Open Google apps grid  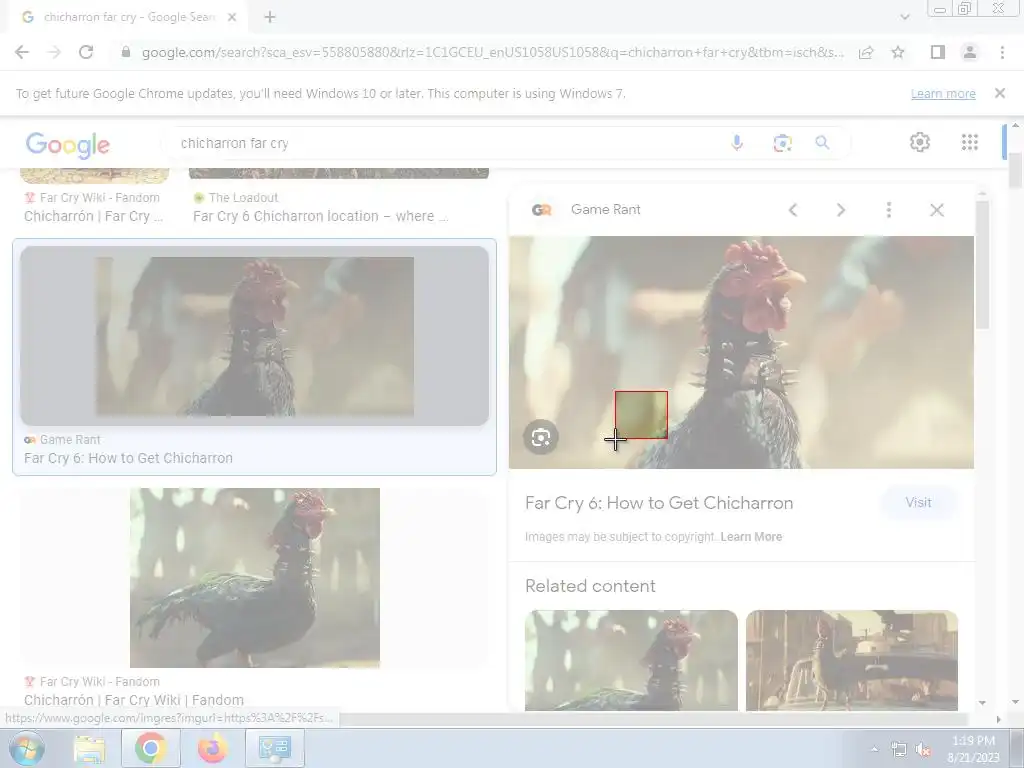point(970,142)
